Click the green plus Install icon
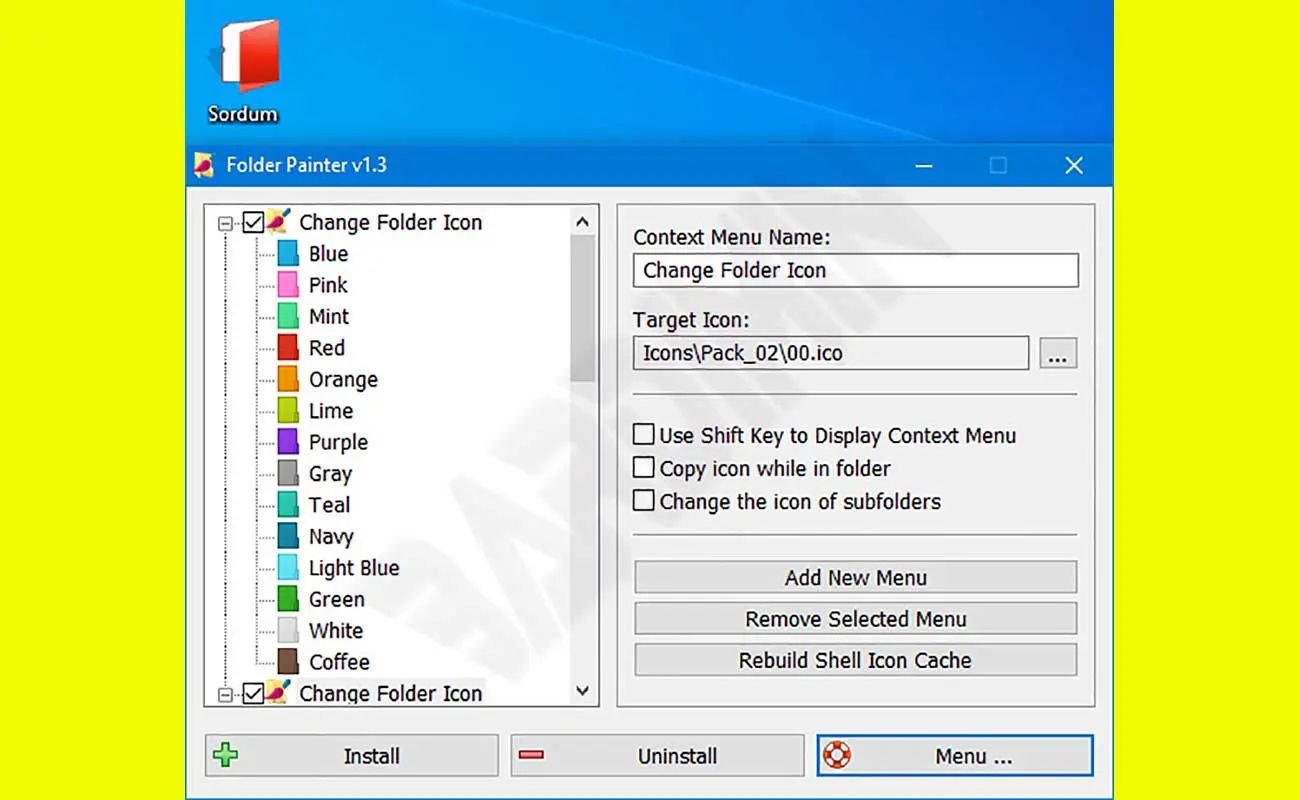 [x=226, y=756]
